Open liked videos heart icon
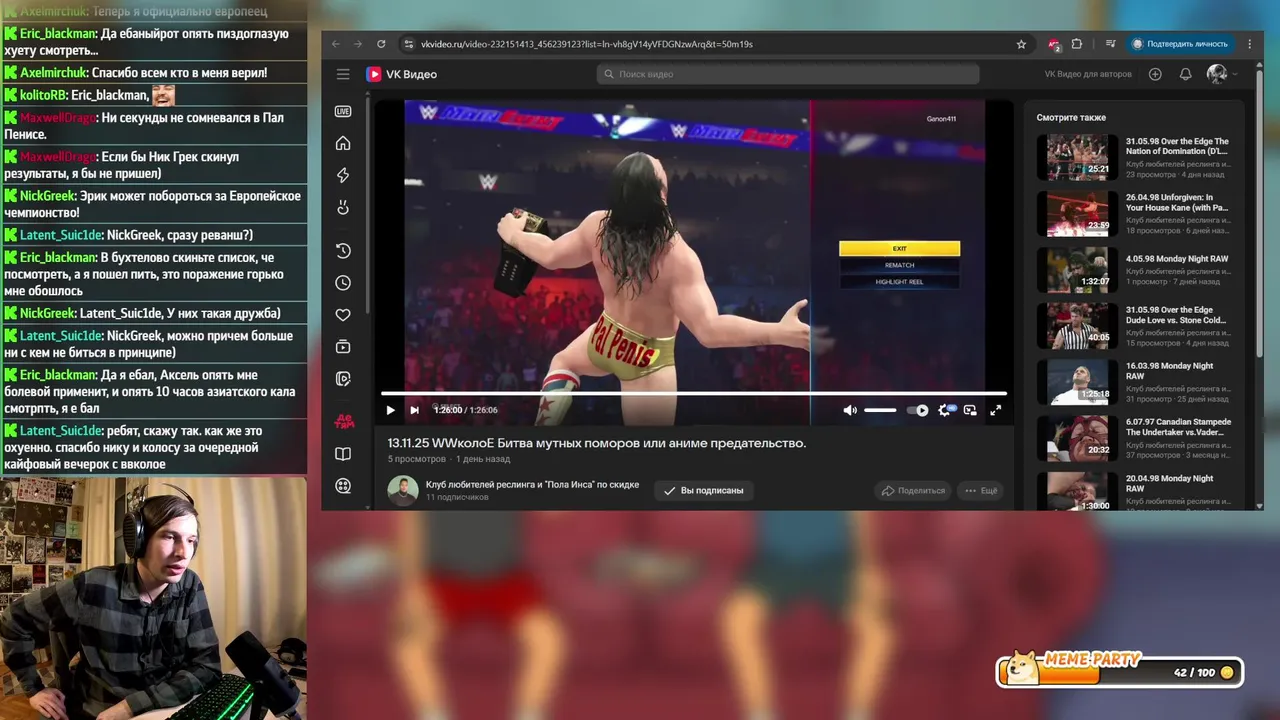 pyautogui.click(x=343, y=315)
